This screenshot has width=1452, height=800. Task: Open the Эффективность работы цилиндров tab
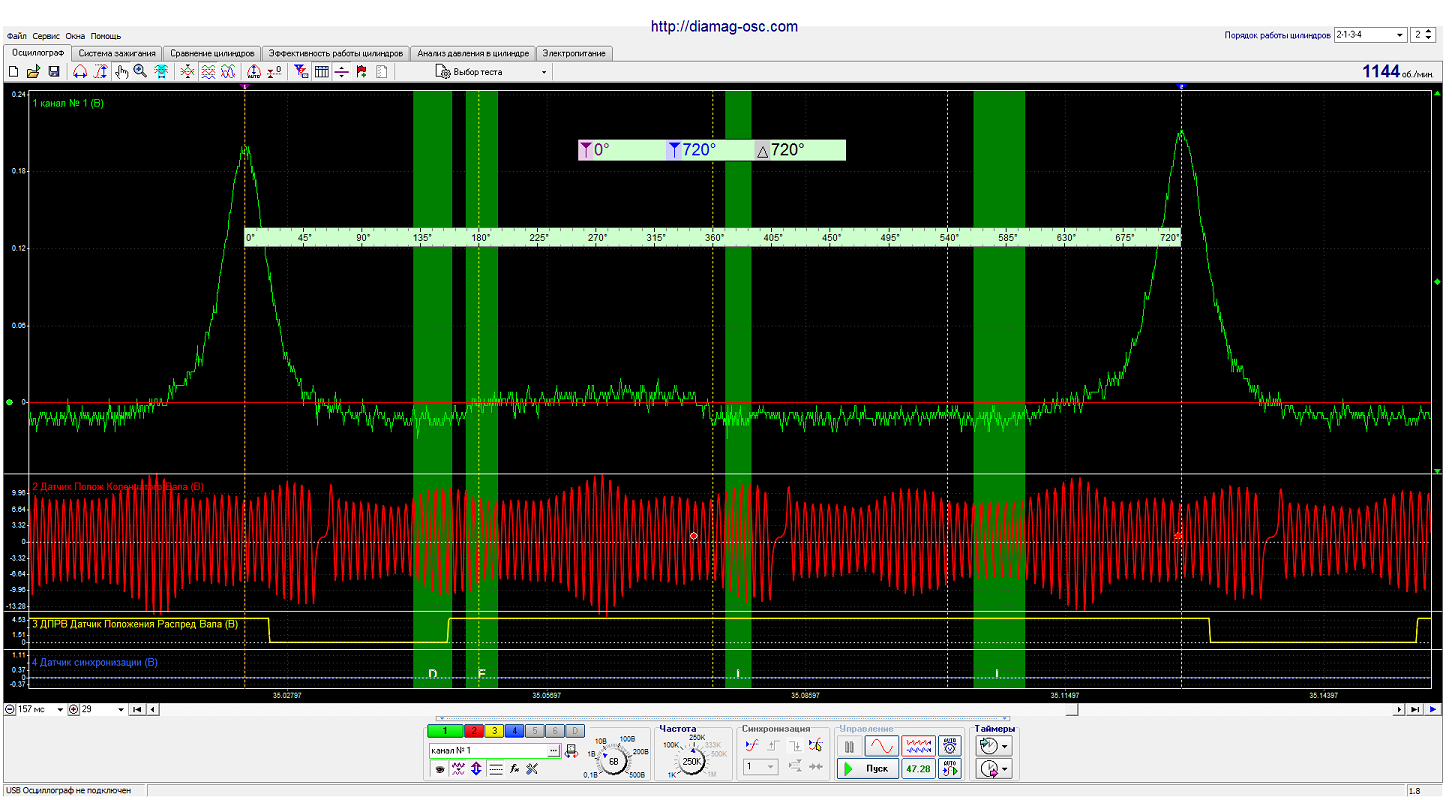click(336, 53)
